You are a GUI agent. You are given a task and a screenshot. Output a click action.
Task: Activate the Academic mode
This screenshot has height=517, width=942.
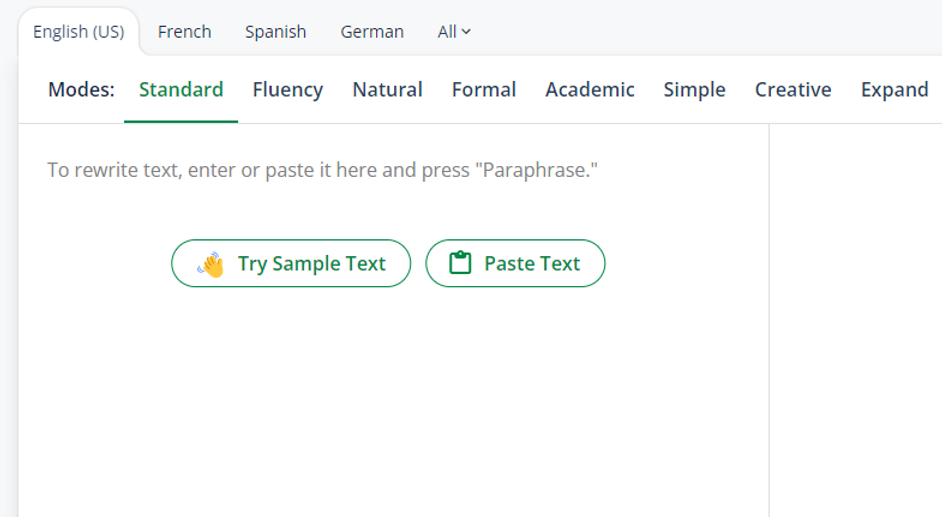click(589, 89)
